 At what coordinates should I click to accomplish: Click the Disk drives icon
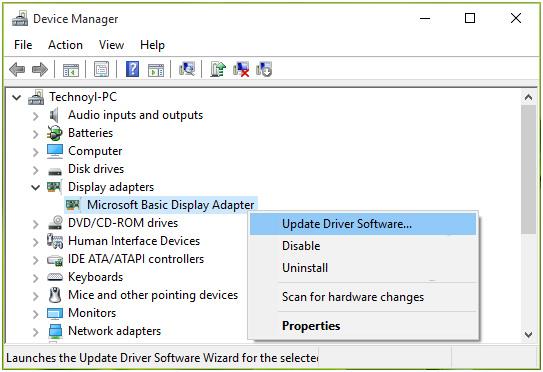point(55,170)
